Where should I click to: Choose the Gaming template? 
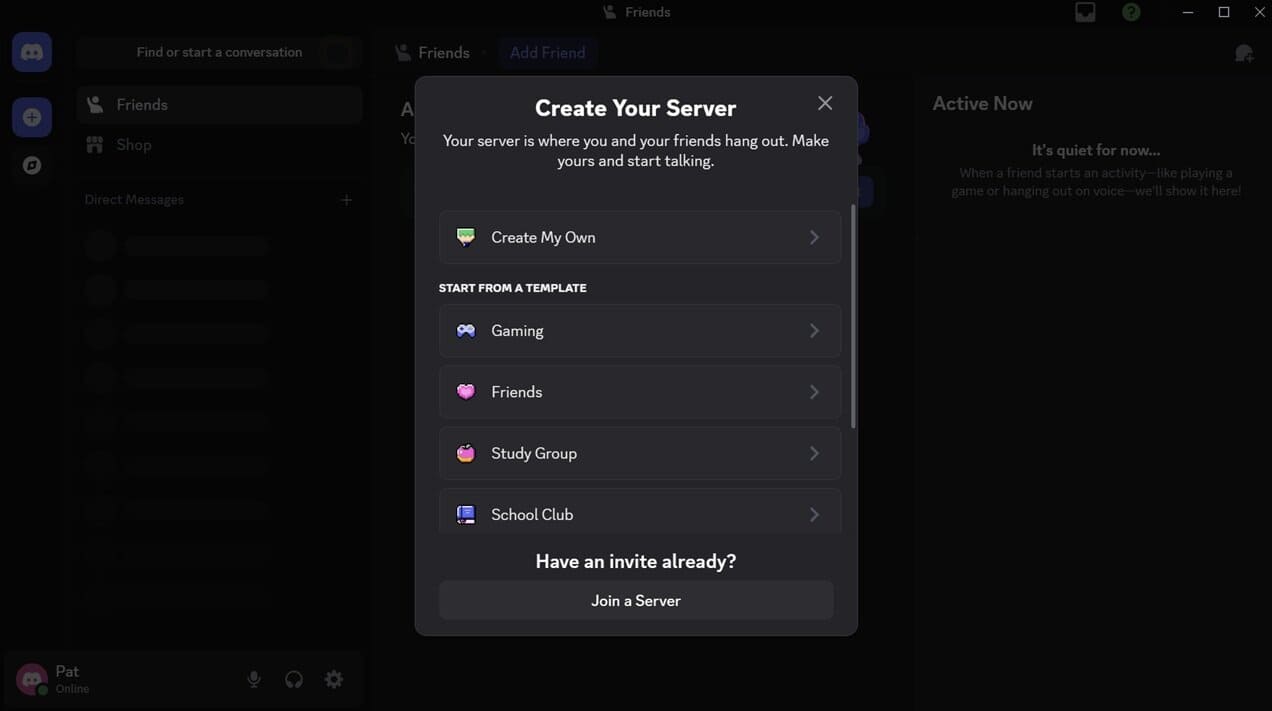pos(639,331)
